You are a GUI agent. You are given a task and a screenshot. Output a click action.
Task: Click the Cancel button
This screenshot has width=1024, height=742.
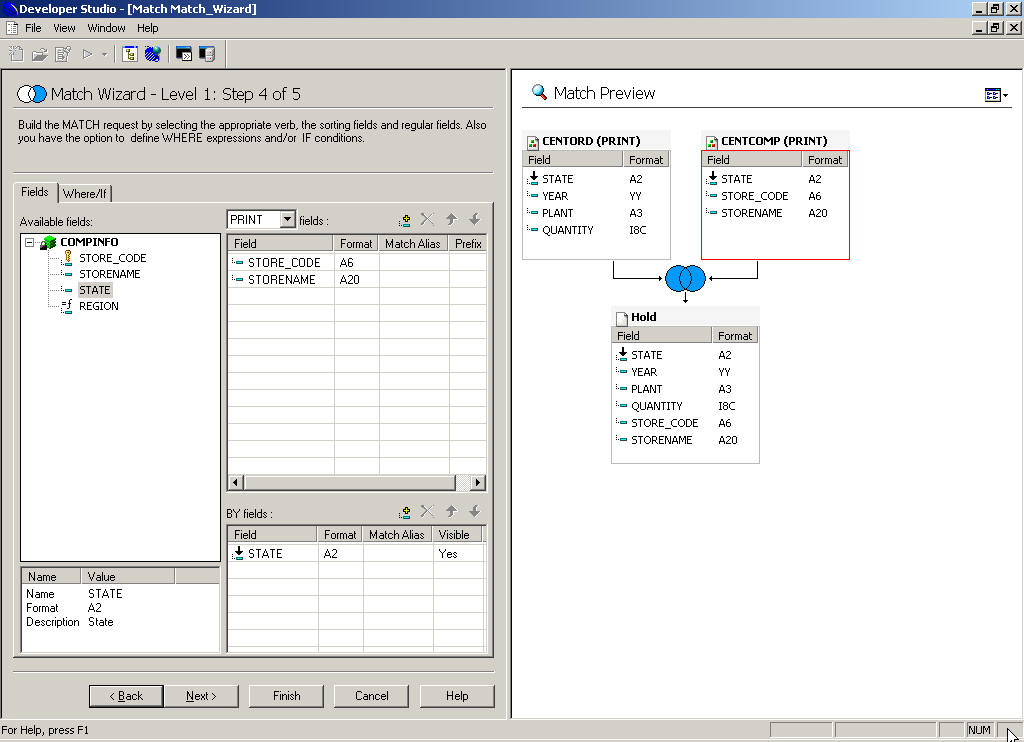pos(372,696)
